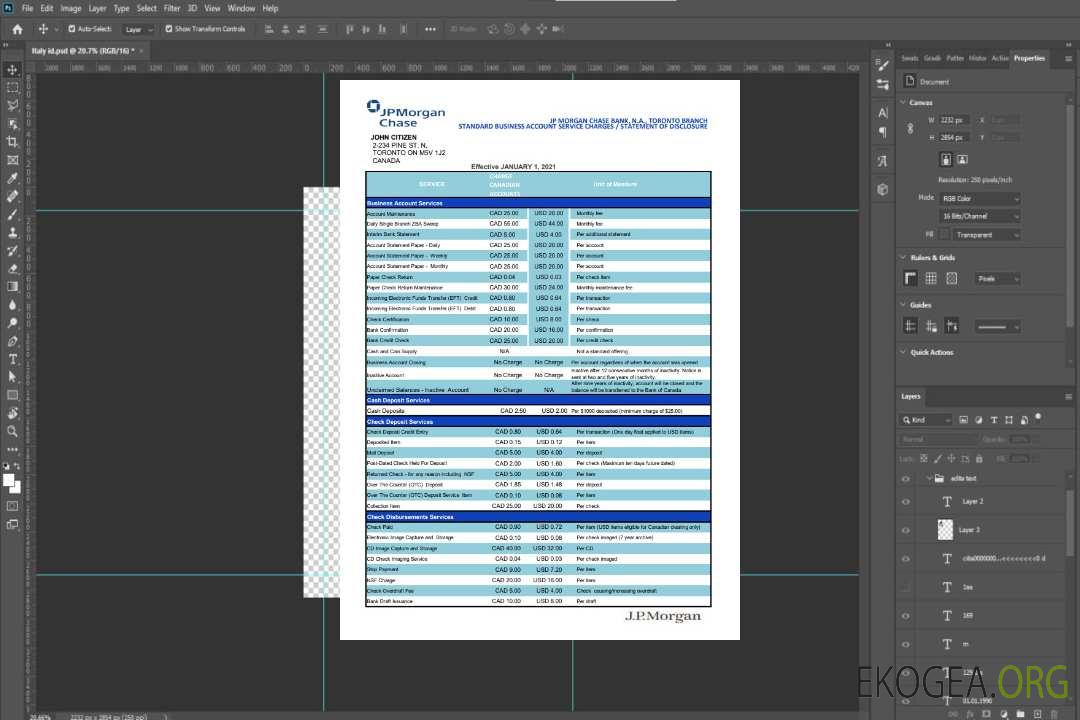Image resolution: width=1080 pixels, height=720 pixels.
Task: Hide the 'edita text' group with eye icon
Action: coord(906,479)
